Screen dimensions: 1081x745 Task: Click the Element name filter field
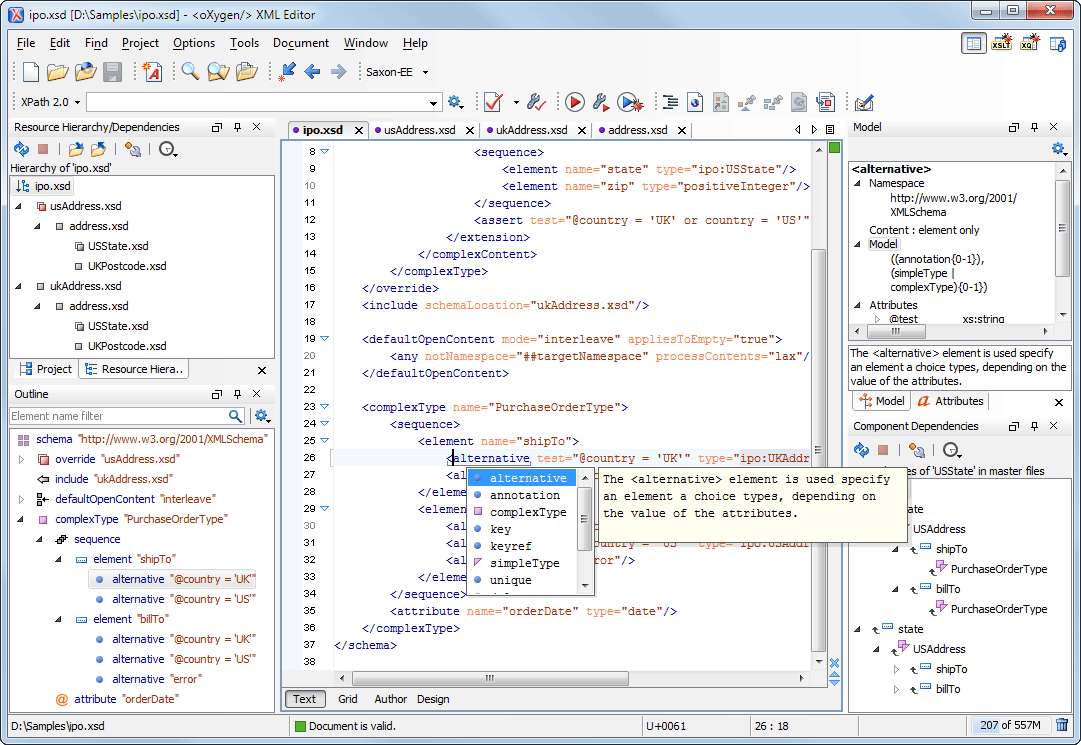tap(118, 416)
